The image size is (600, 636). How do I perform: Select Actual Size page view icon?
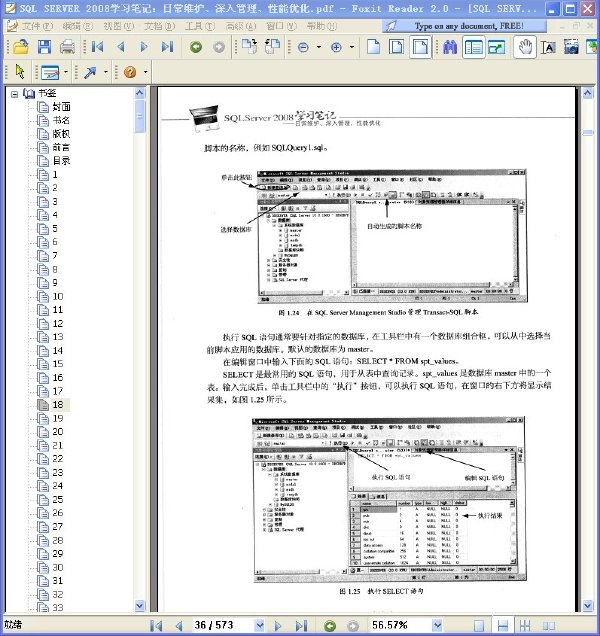tap(373, 47)
